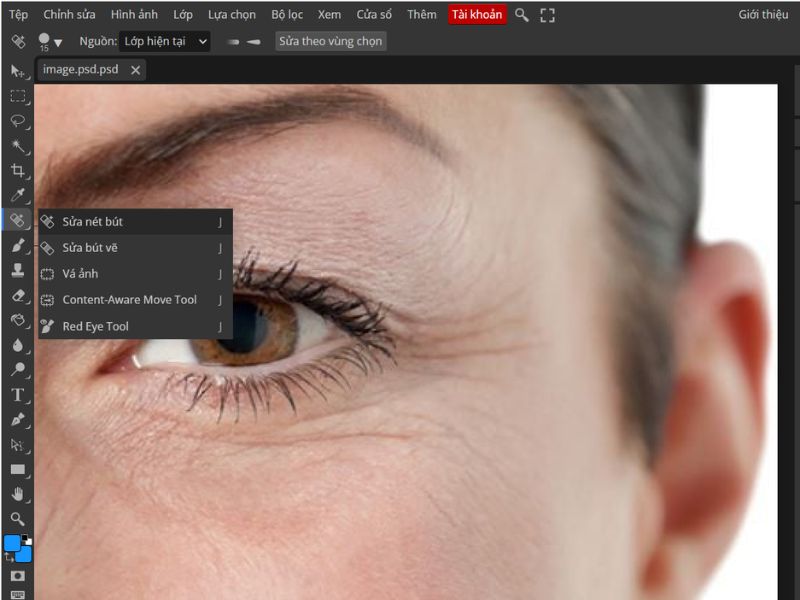Toggle Quick Mask mode

point(17,576)
